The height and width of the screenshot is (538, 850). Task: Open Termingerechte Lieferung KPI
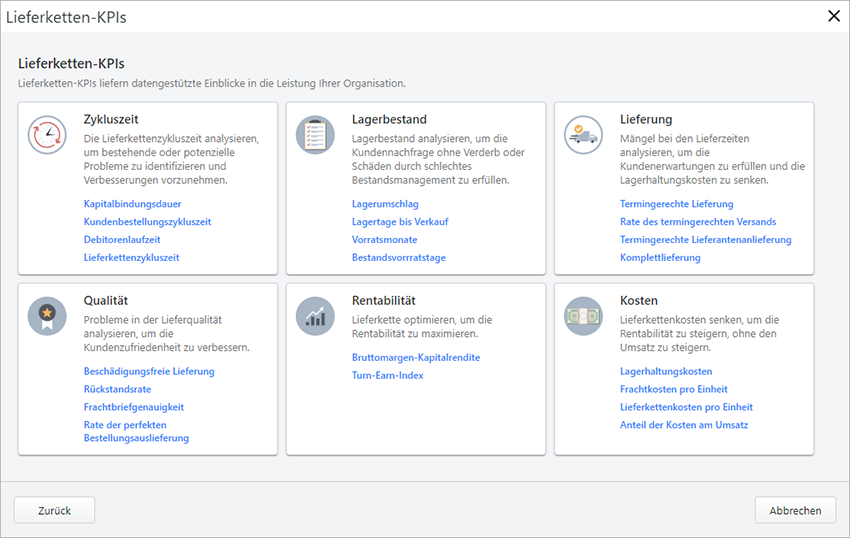click(676, 204)
